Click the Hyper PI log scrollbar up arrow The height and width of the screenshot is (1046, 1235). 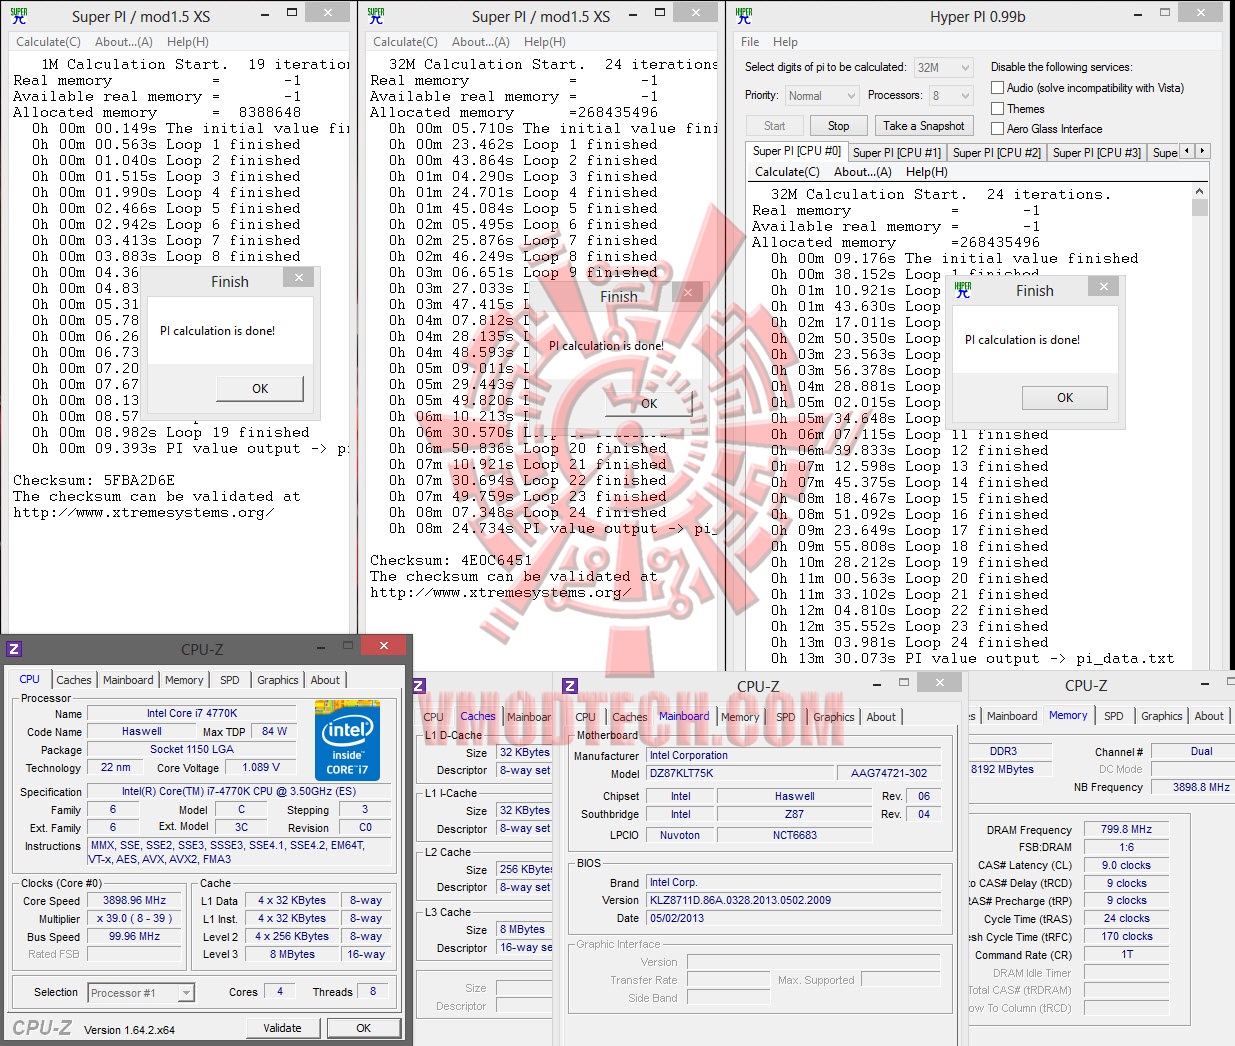click(x=1200, y=192)
